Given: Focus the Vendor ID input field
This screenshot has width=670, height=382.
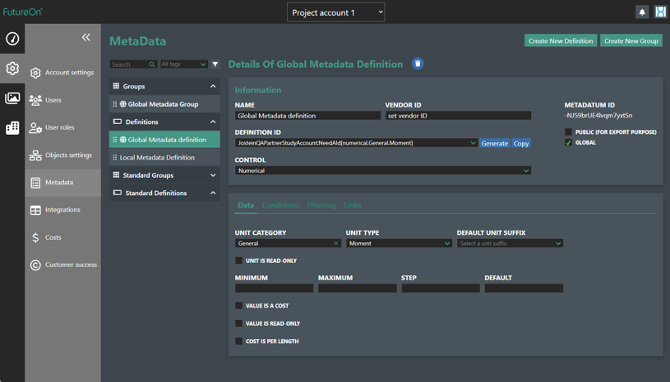Looking at the screenshot, I should (458, 115).
